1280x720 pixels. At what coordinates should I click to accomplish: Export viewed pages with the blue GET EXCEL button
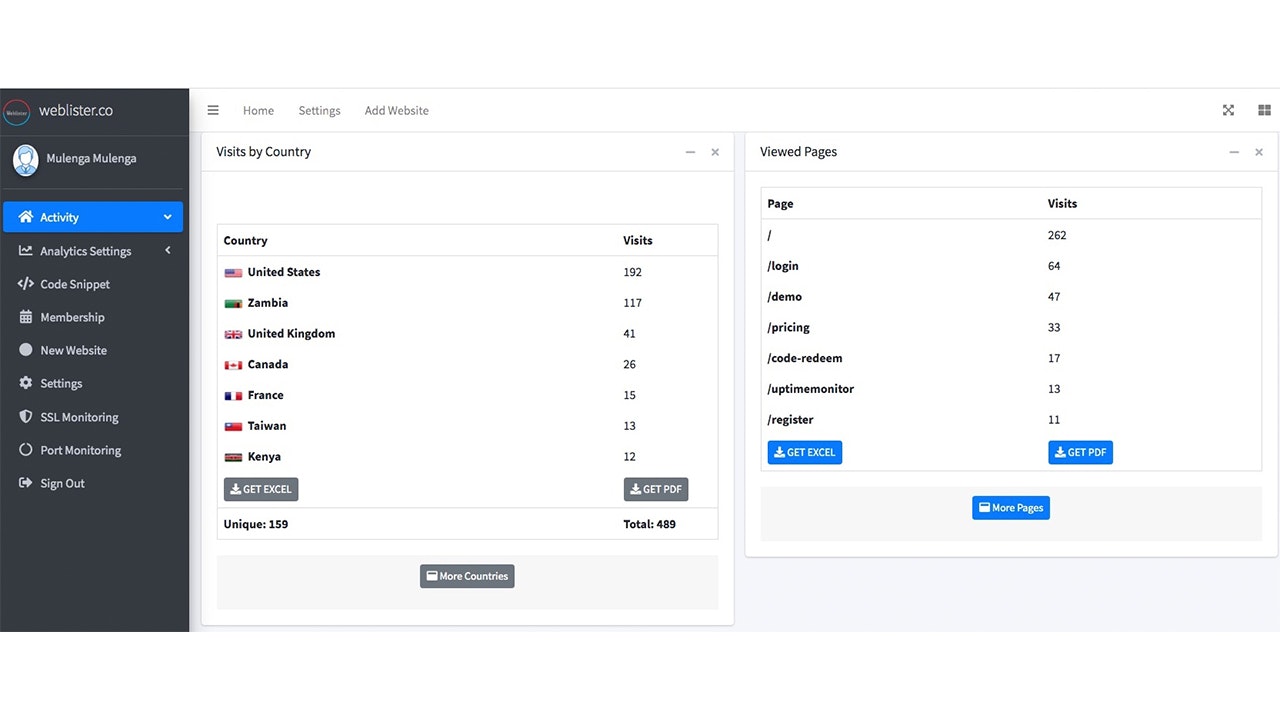[805, 452]
